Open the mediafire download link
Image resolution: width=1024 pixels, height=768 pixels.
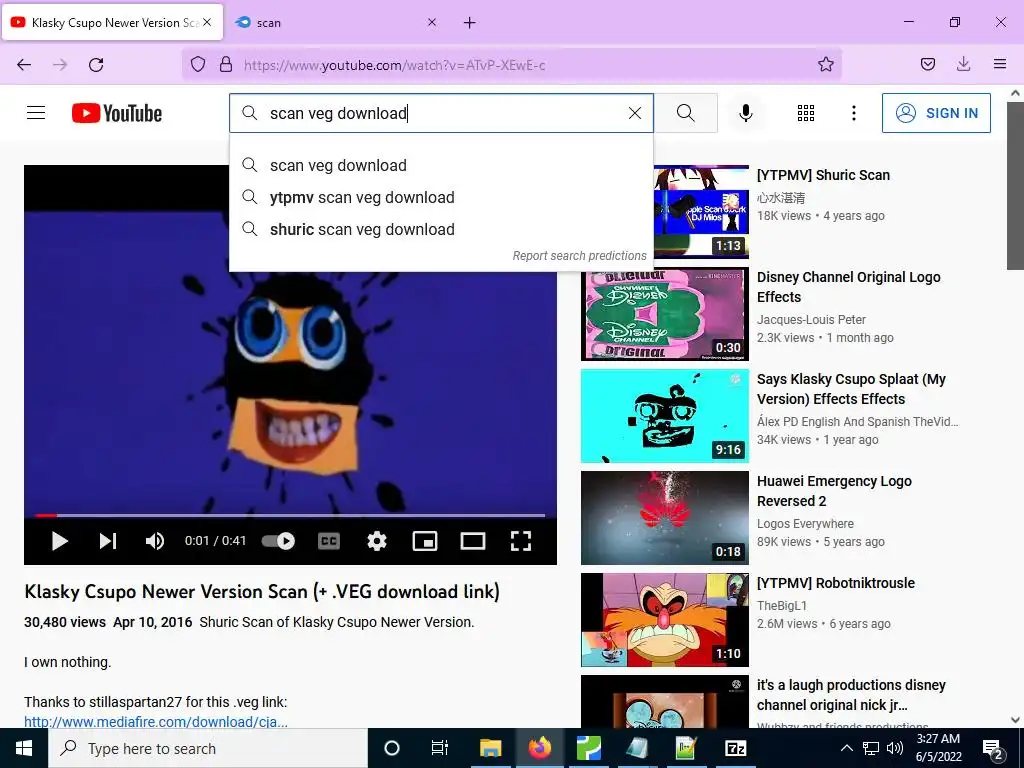pyautogui.click(x=155, y=722)
